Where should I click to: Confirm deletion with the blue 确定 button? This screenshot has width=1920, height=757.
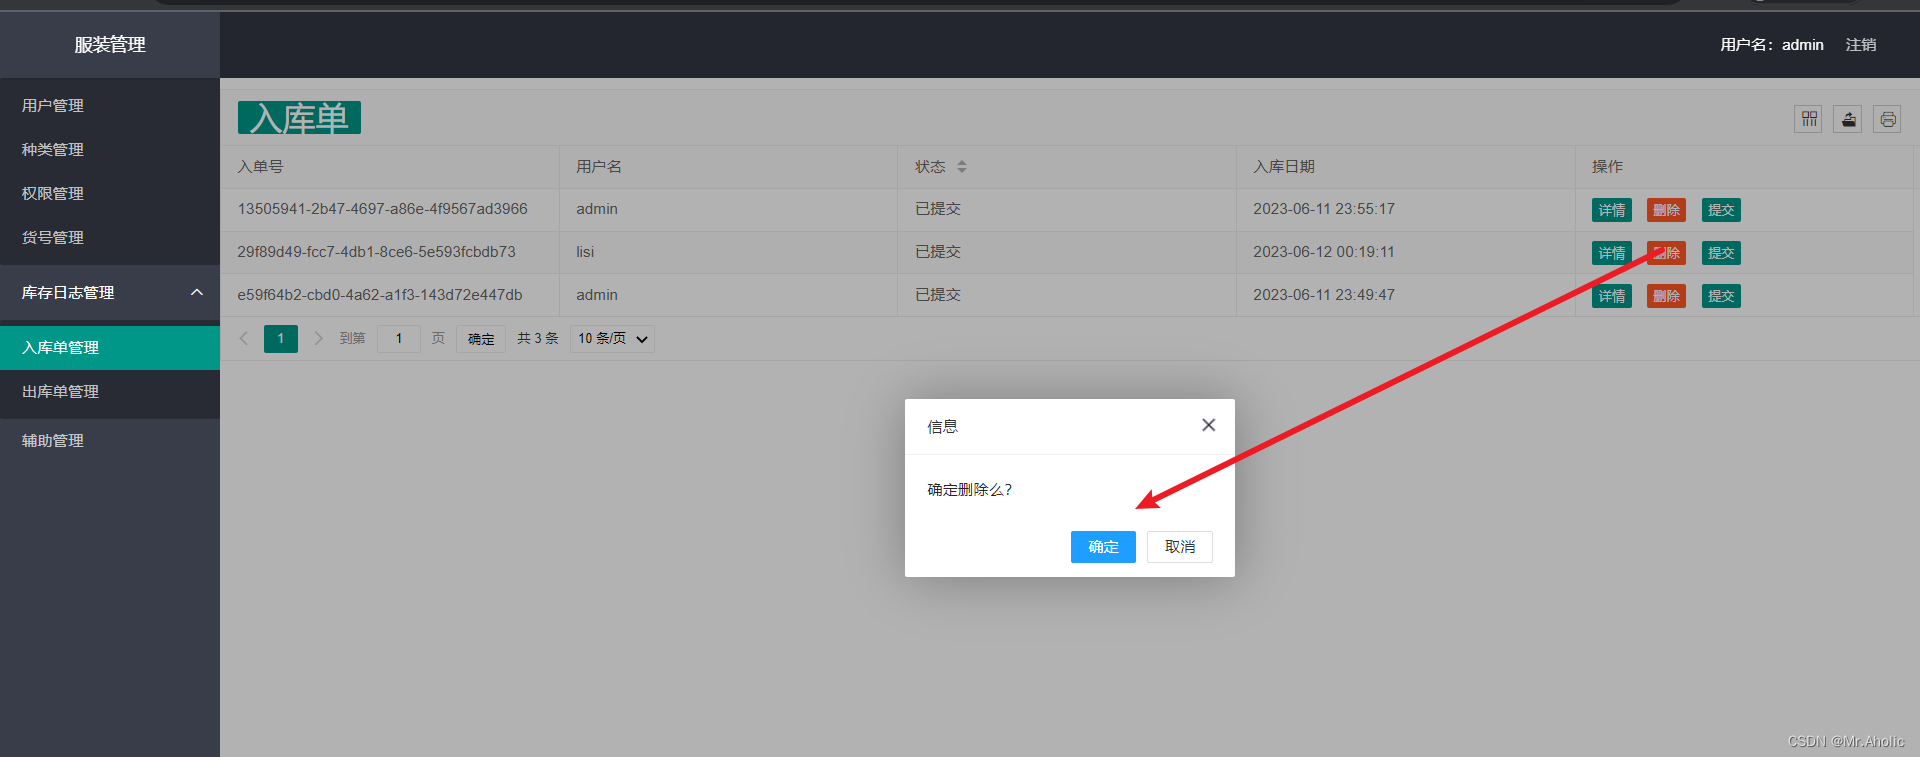pyautogui.click(x=1103, y=547)
